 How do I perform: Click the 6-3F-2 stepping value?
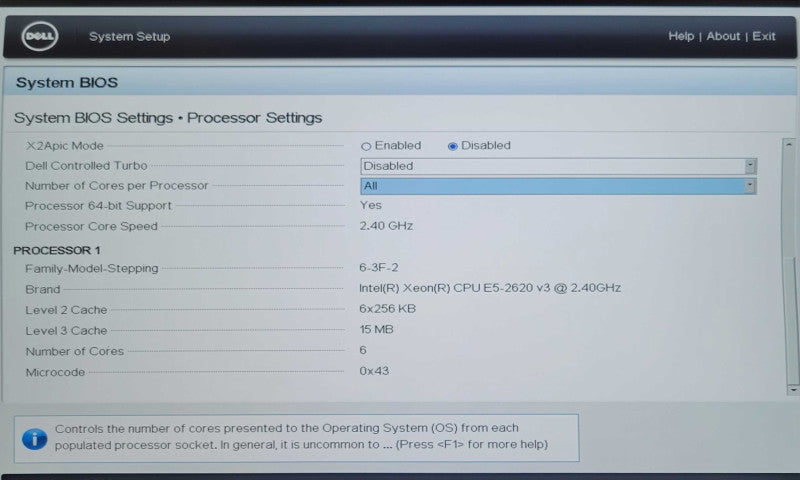point(379,267)
